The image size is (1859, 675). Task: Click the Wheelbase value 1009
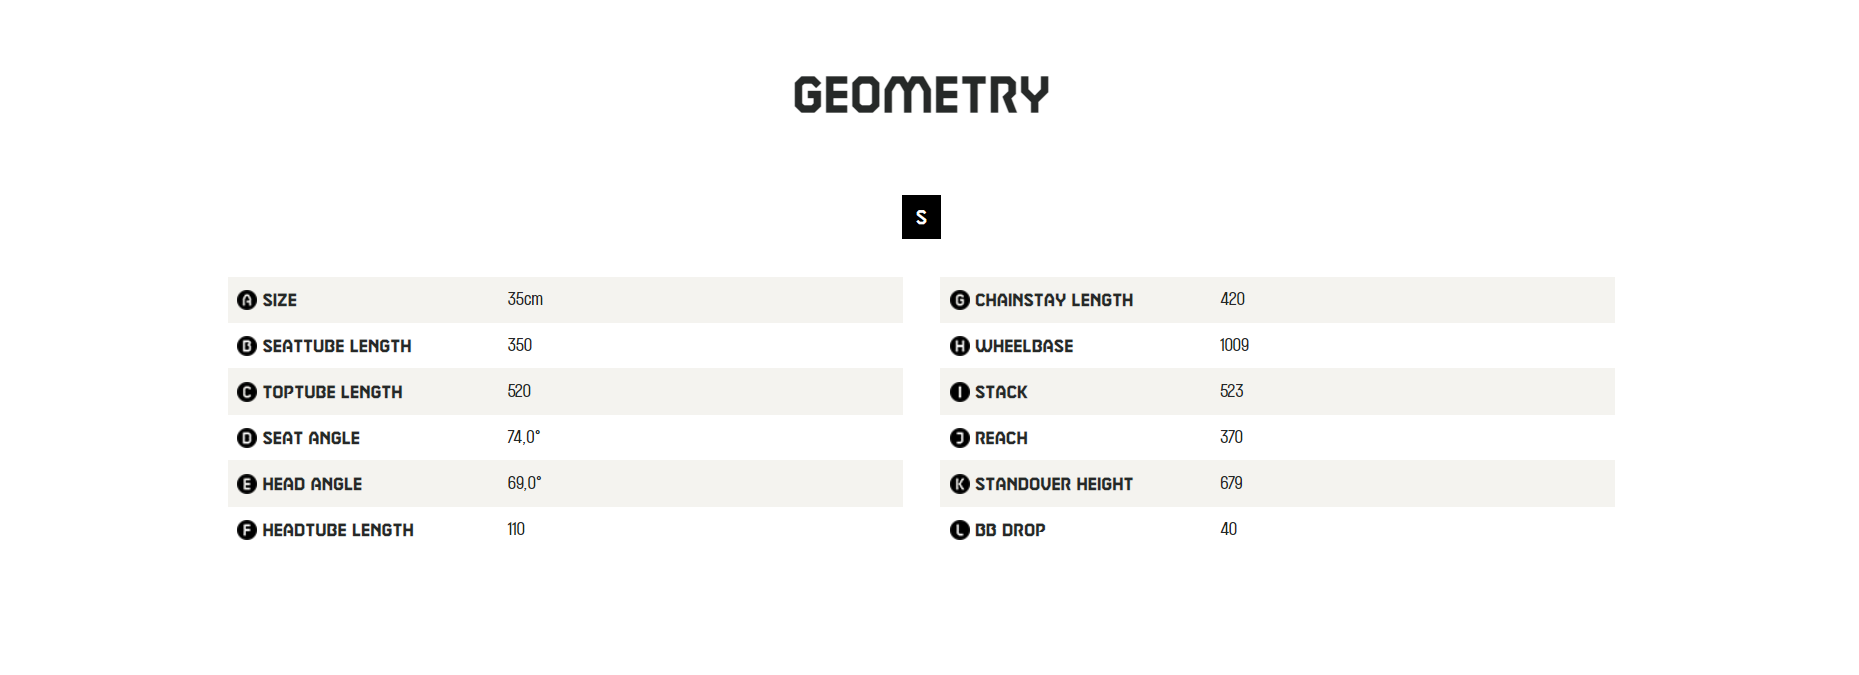click(x=1234, y=345)
